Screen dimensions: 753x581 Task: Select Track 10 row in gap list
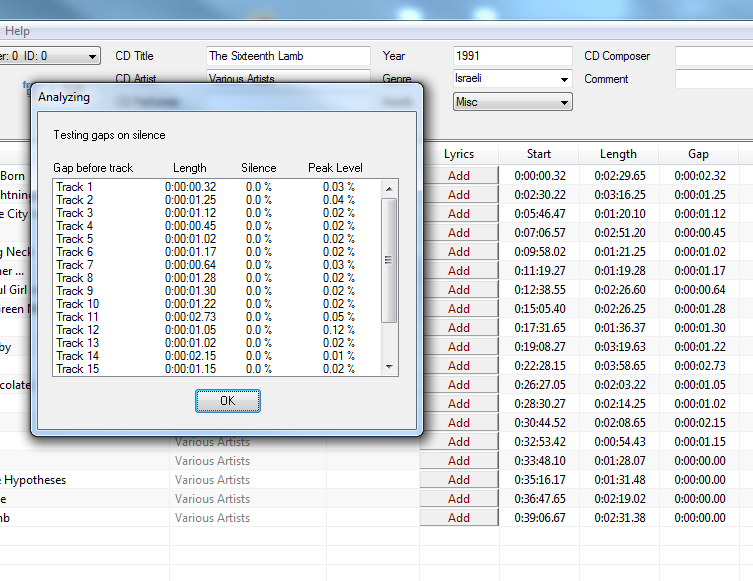pos(217,303)
